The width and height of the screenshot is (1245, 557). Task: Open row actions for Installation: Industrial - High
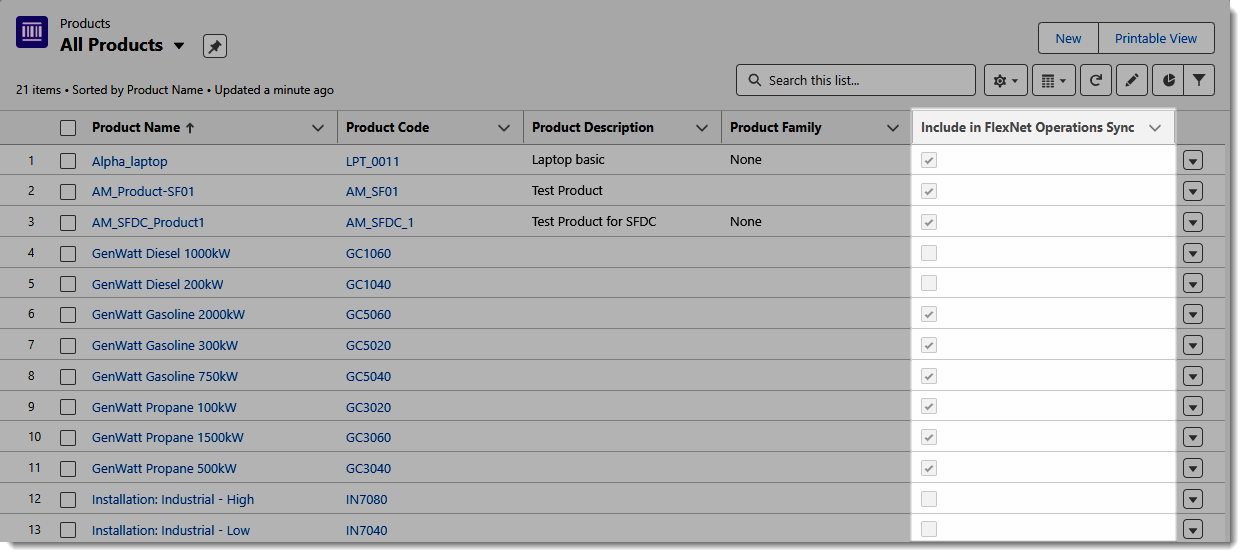point(1192,500)
